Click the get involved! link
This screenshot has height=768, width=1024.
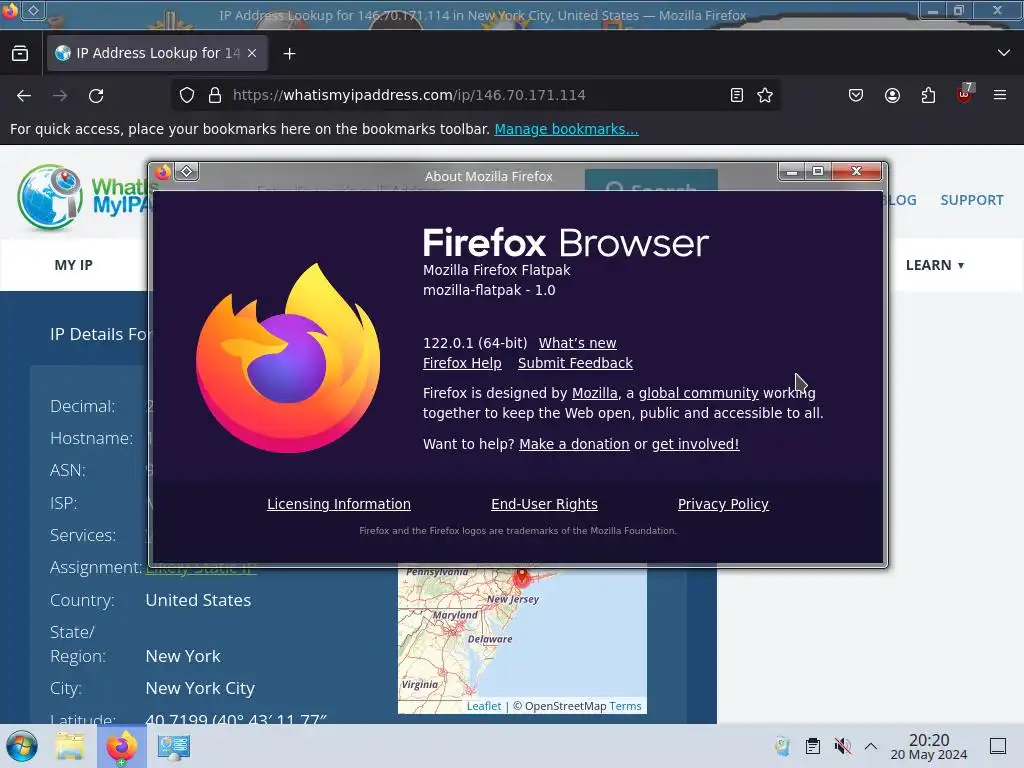[696, 444]
